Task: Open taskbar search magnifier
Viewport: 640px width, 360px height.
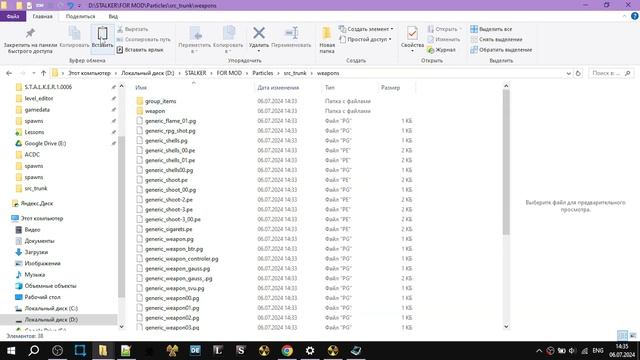Action: point(34,351)
